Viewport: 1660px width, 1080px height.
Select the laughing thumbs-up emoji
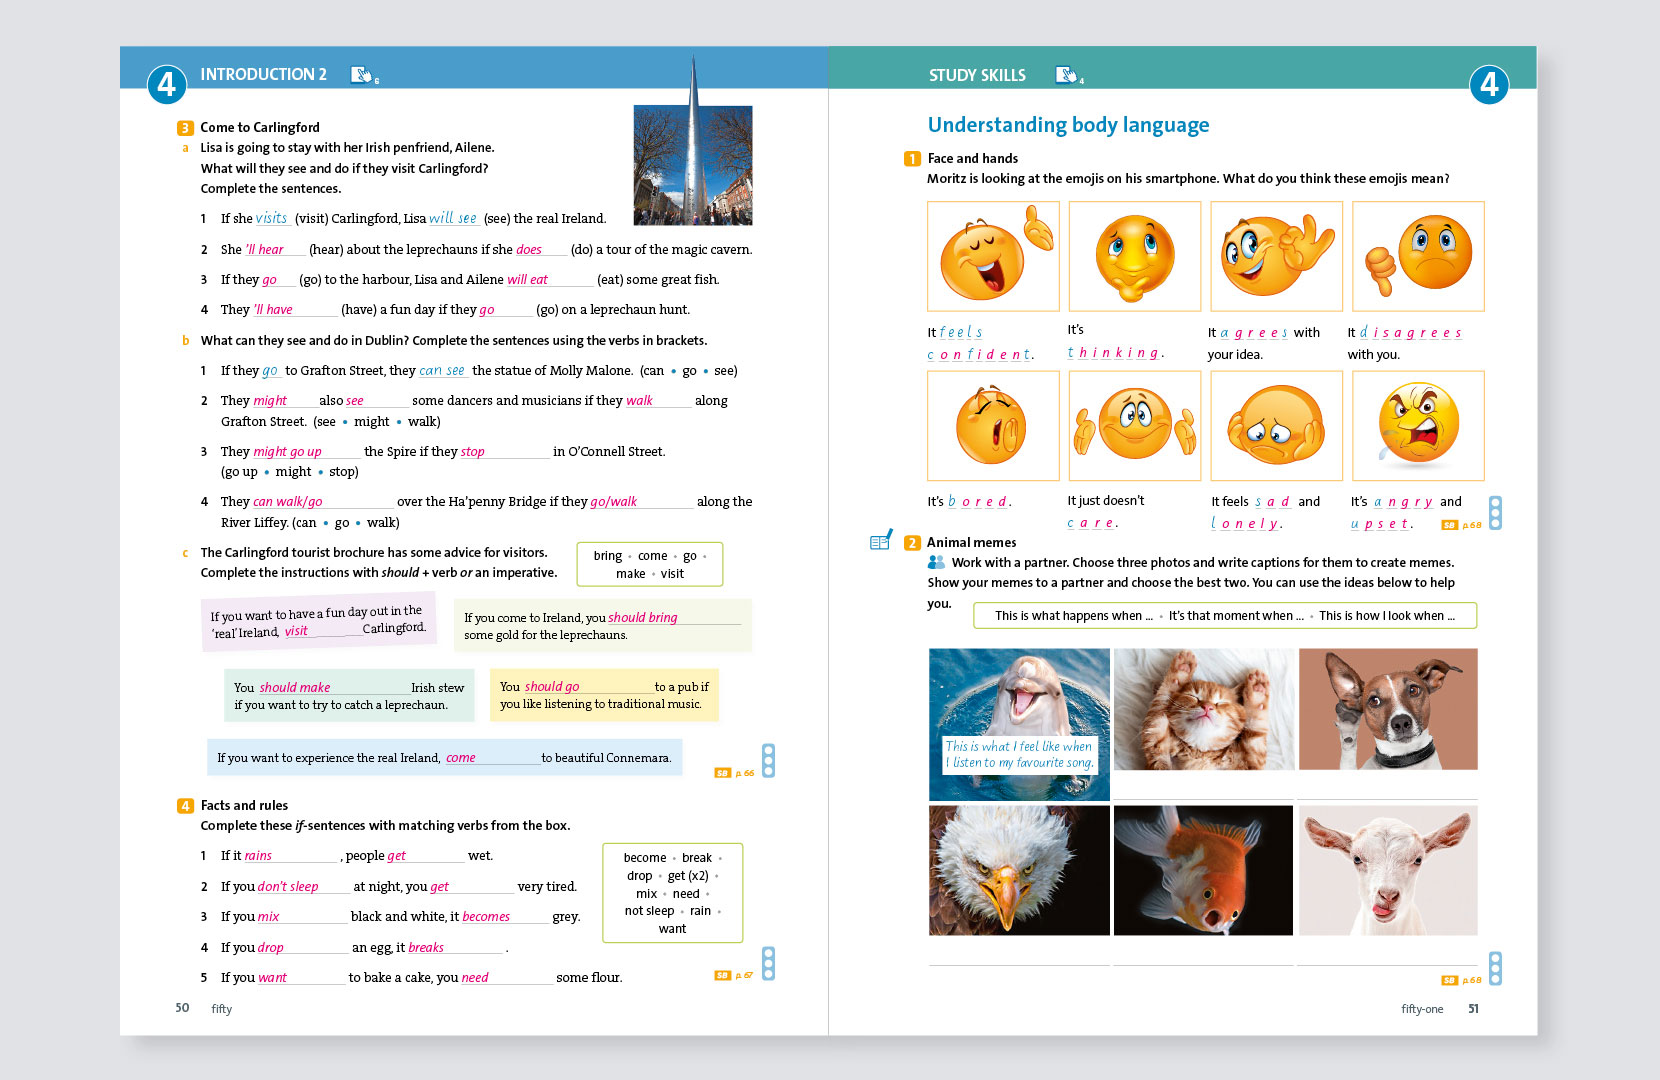992,256
